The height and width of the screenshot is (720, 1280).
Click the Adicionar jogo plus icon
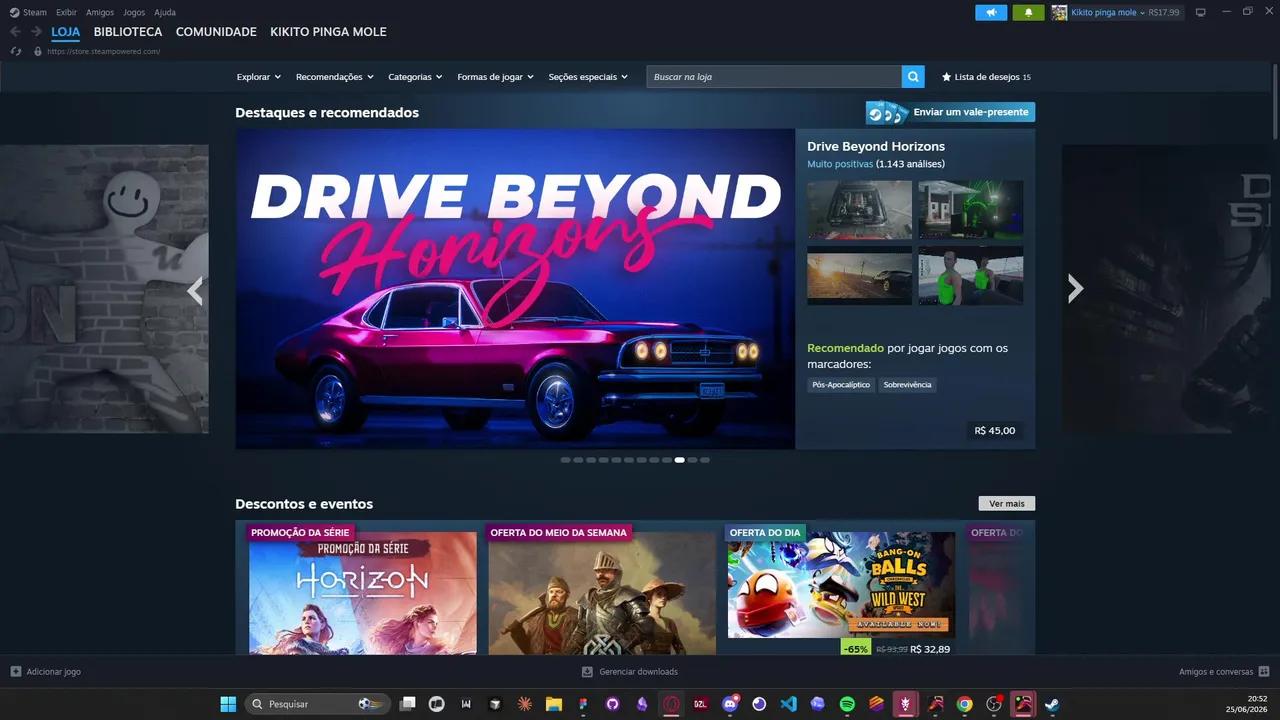15,672
